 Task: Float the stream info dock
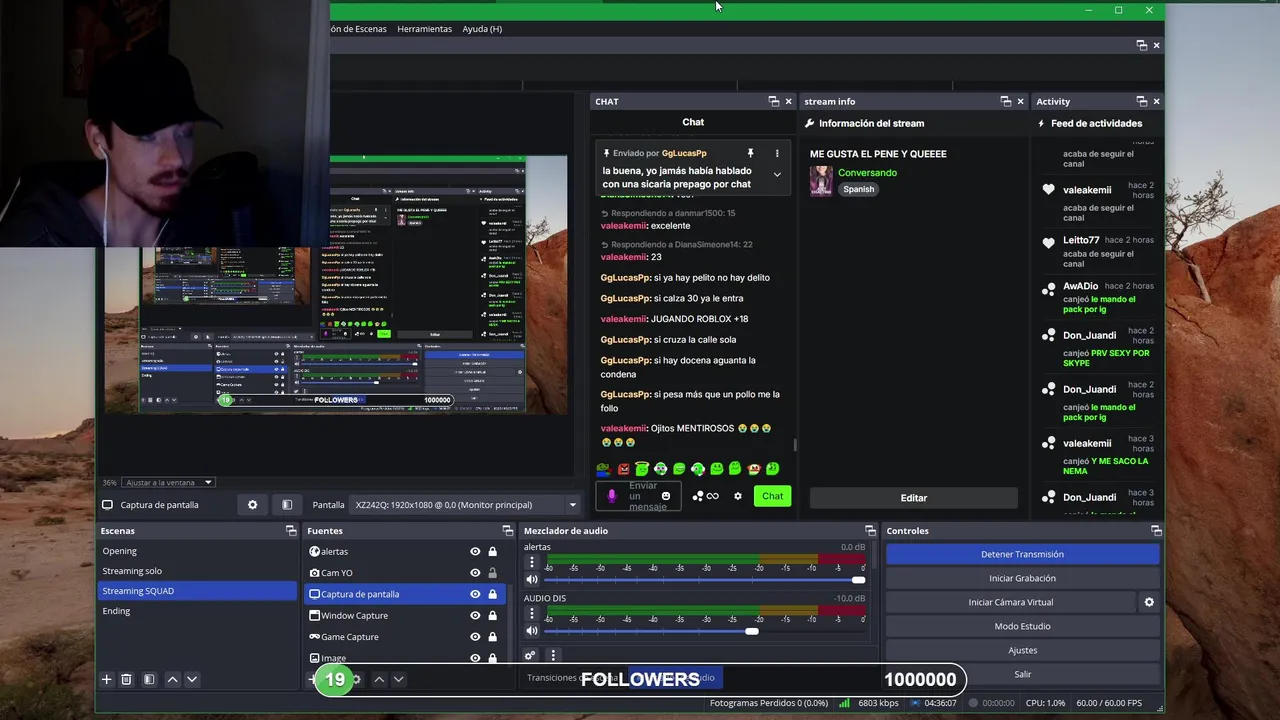pyautogui.click(x=1006, y=101)
